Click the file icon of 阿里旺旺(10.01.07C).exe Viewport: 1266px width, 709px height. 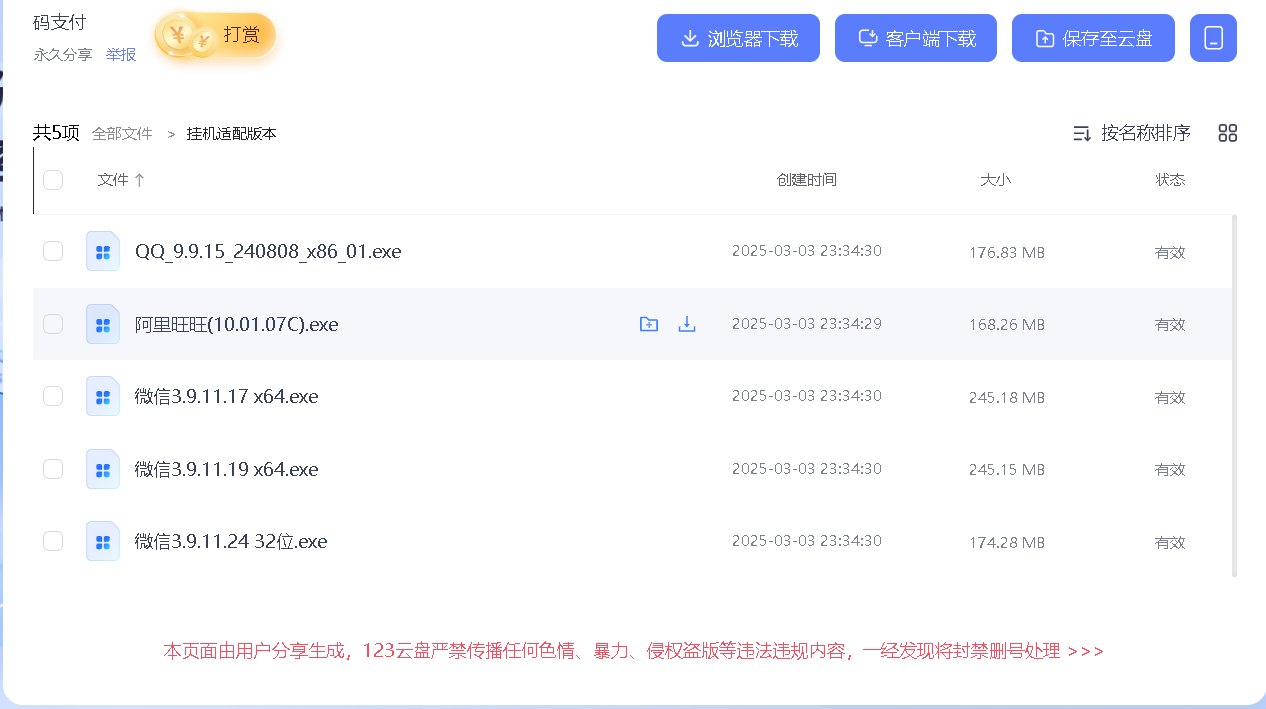(103, 324)
